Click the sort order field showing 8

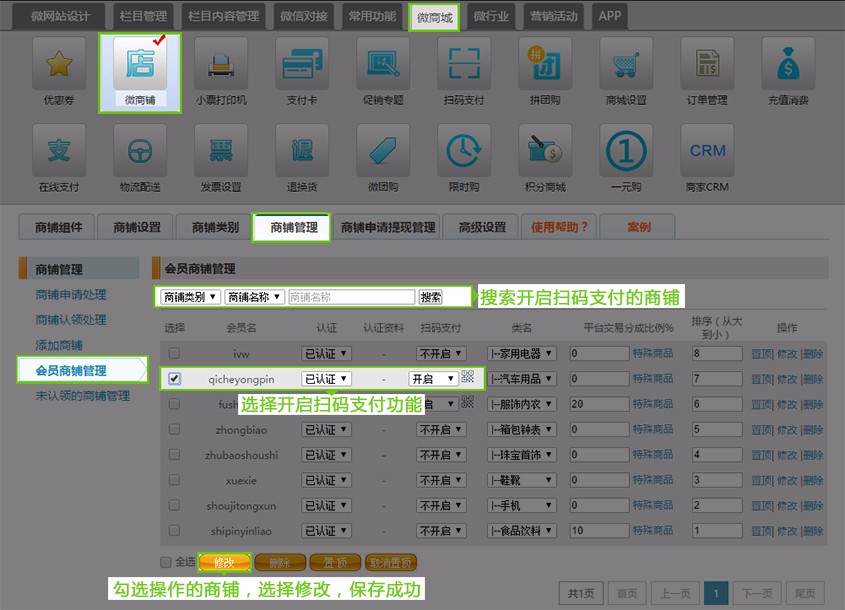pyautogui.click(x=717, y=353)
